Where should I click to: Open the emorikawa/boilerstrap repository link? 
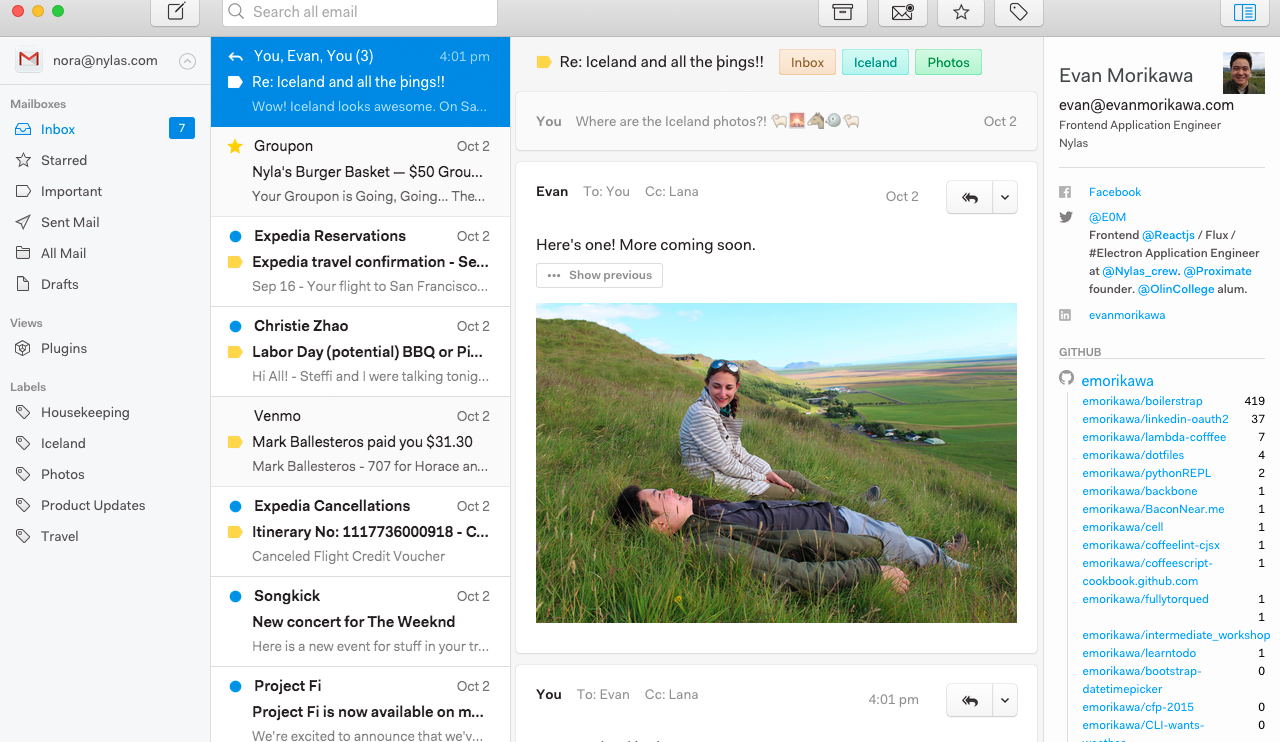point(1142,401)
